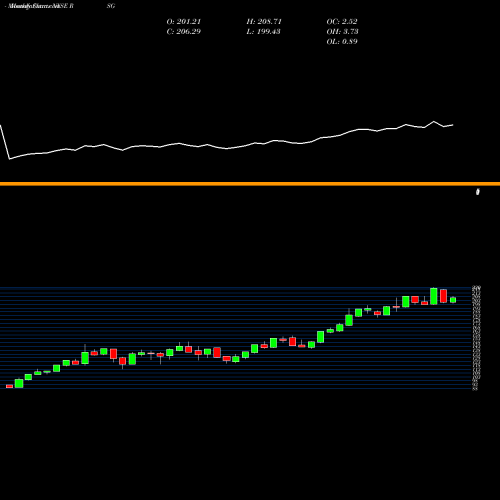Click the small '0' label below orange line
This screenshot has width=500, height=500.
pyautogui.click(x=478, y=192)
